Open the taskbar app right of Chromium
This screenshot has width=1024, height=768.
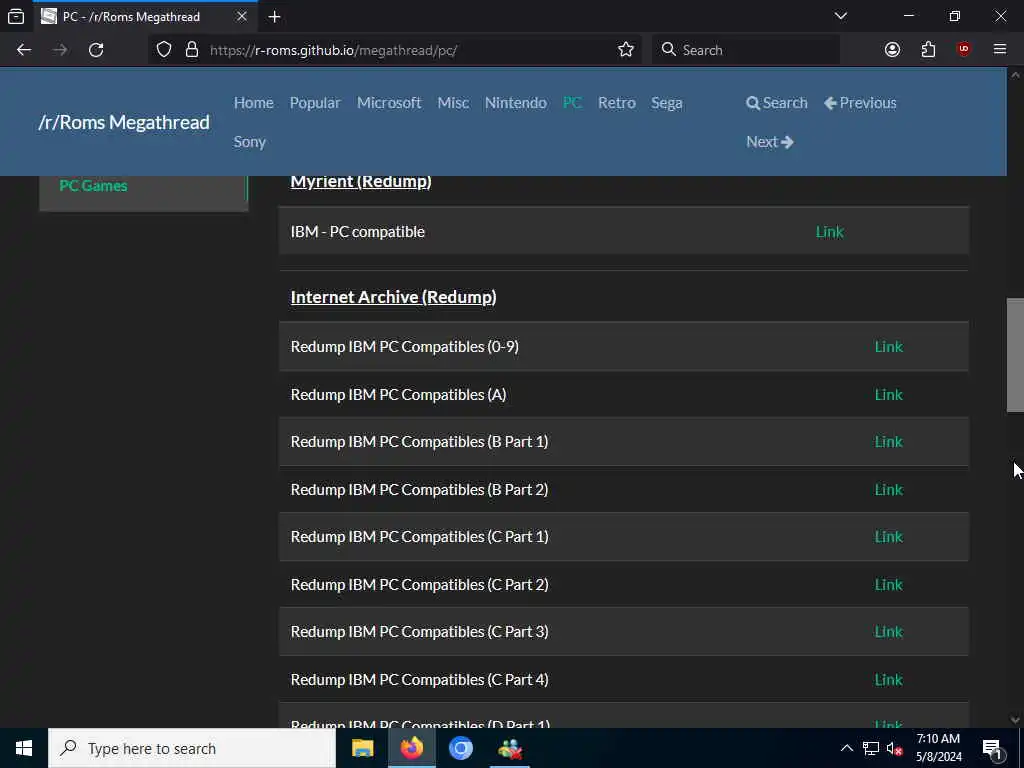click(509, 748)
